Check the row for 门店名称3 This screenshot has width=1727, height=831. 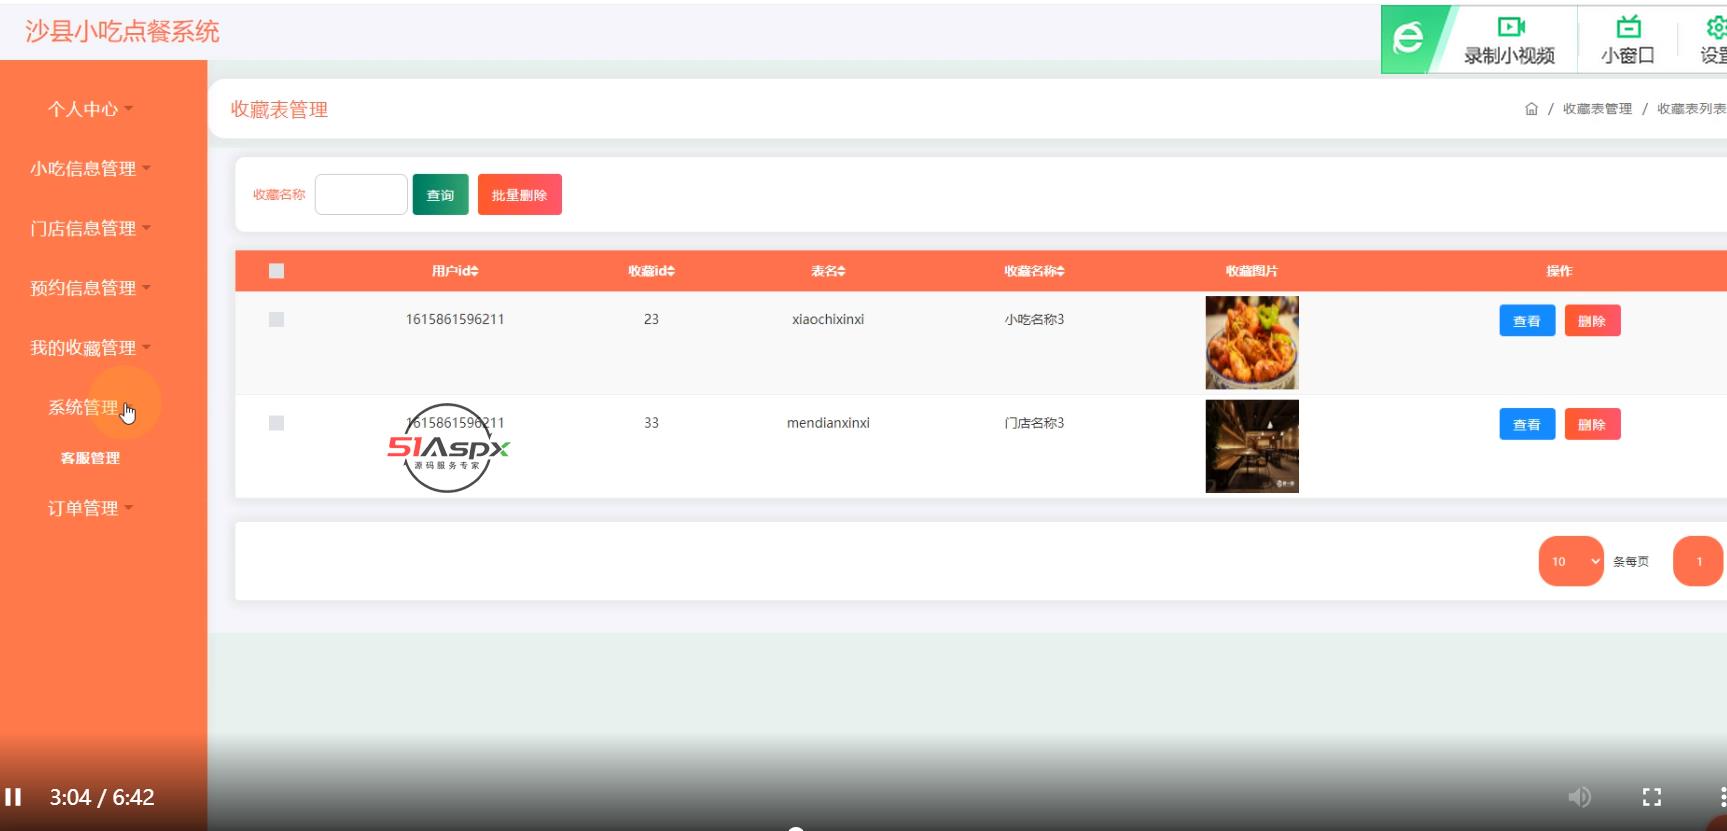click(277, 423)
